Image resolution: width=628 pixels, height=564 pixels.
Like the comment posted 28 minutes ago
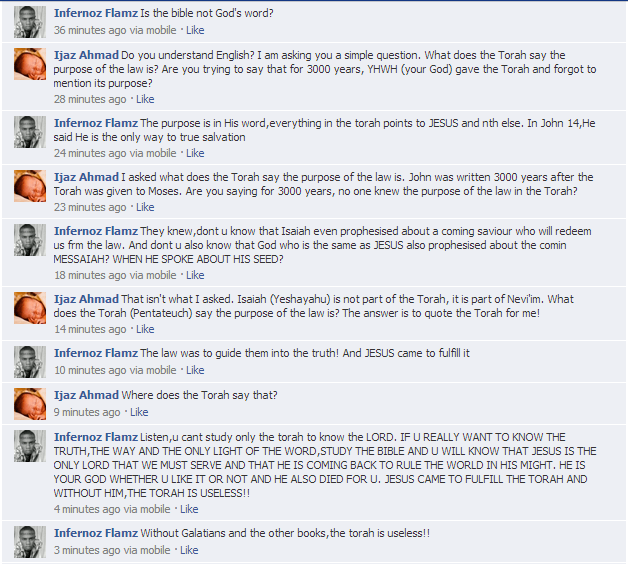[145, 99]
